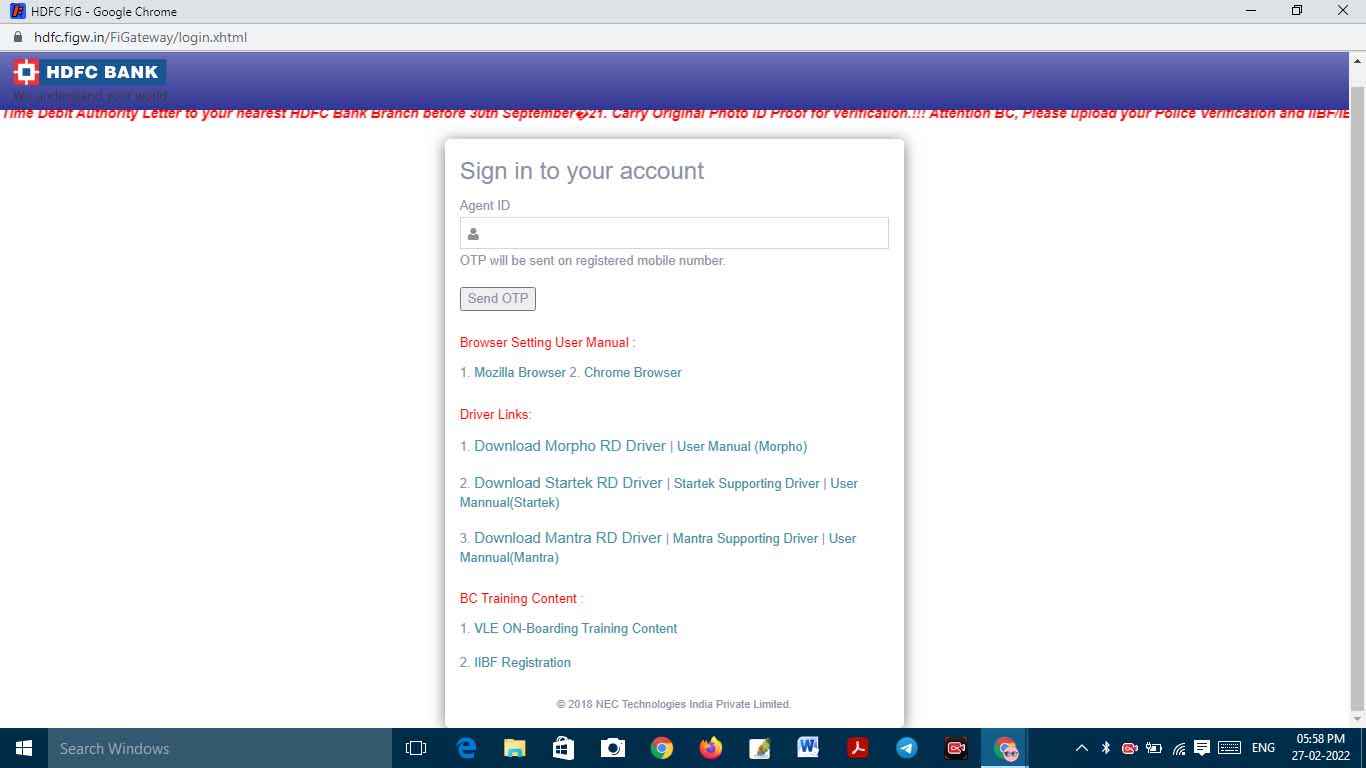The height and width of the screenshot is (768, 1366).
Task: Launch Firefox from the taskbar
Action: coord(710,748)
